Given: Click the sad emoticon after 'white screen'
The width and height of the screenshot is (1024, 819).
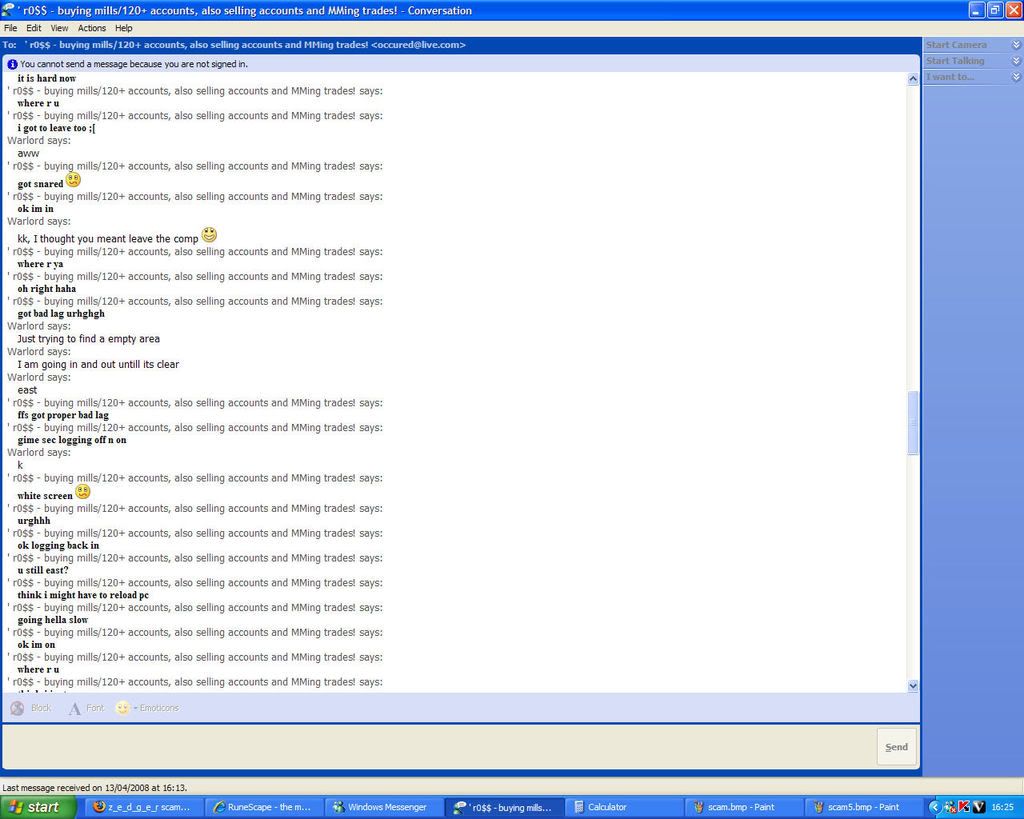Looking at the screenshot, I should [82, 492].
